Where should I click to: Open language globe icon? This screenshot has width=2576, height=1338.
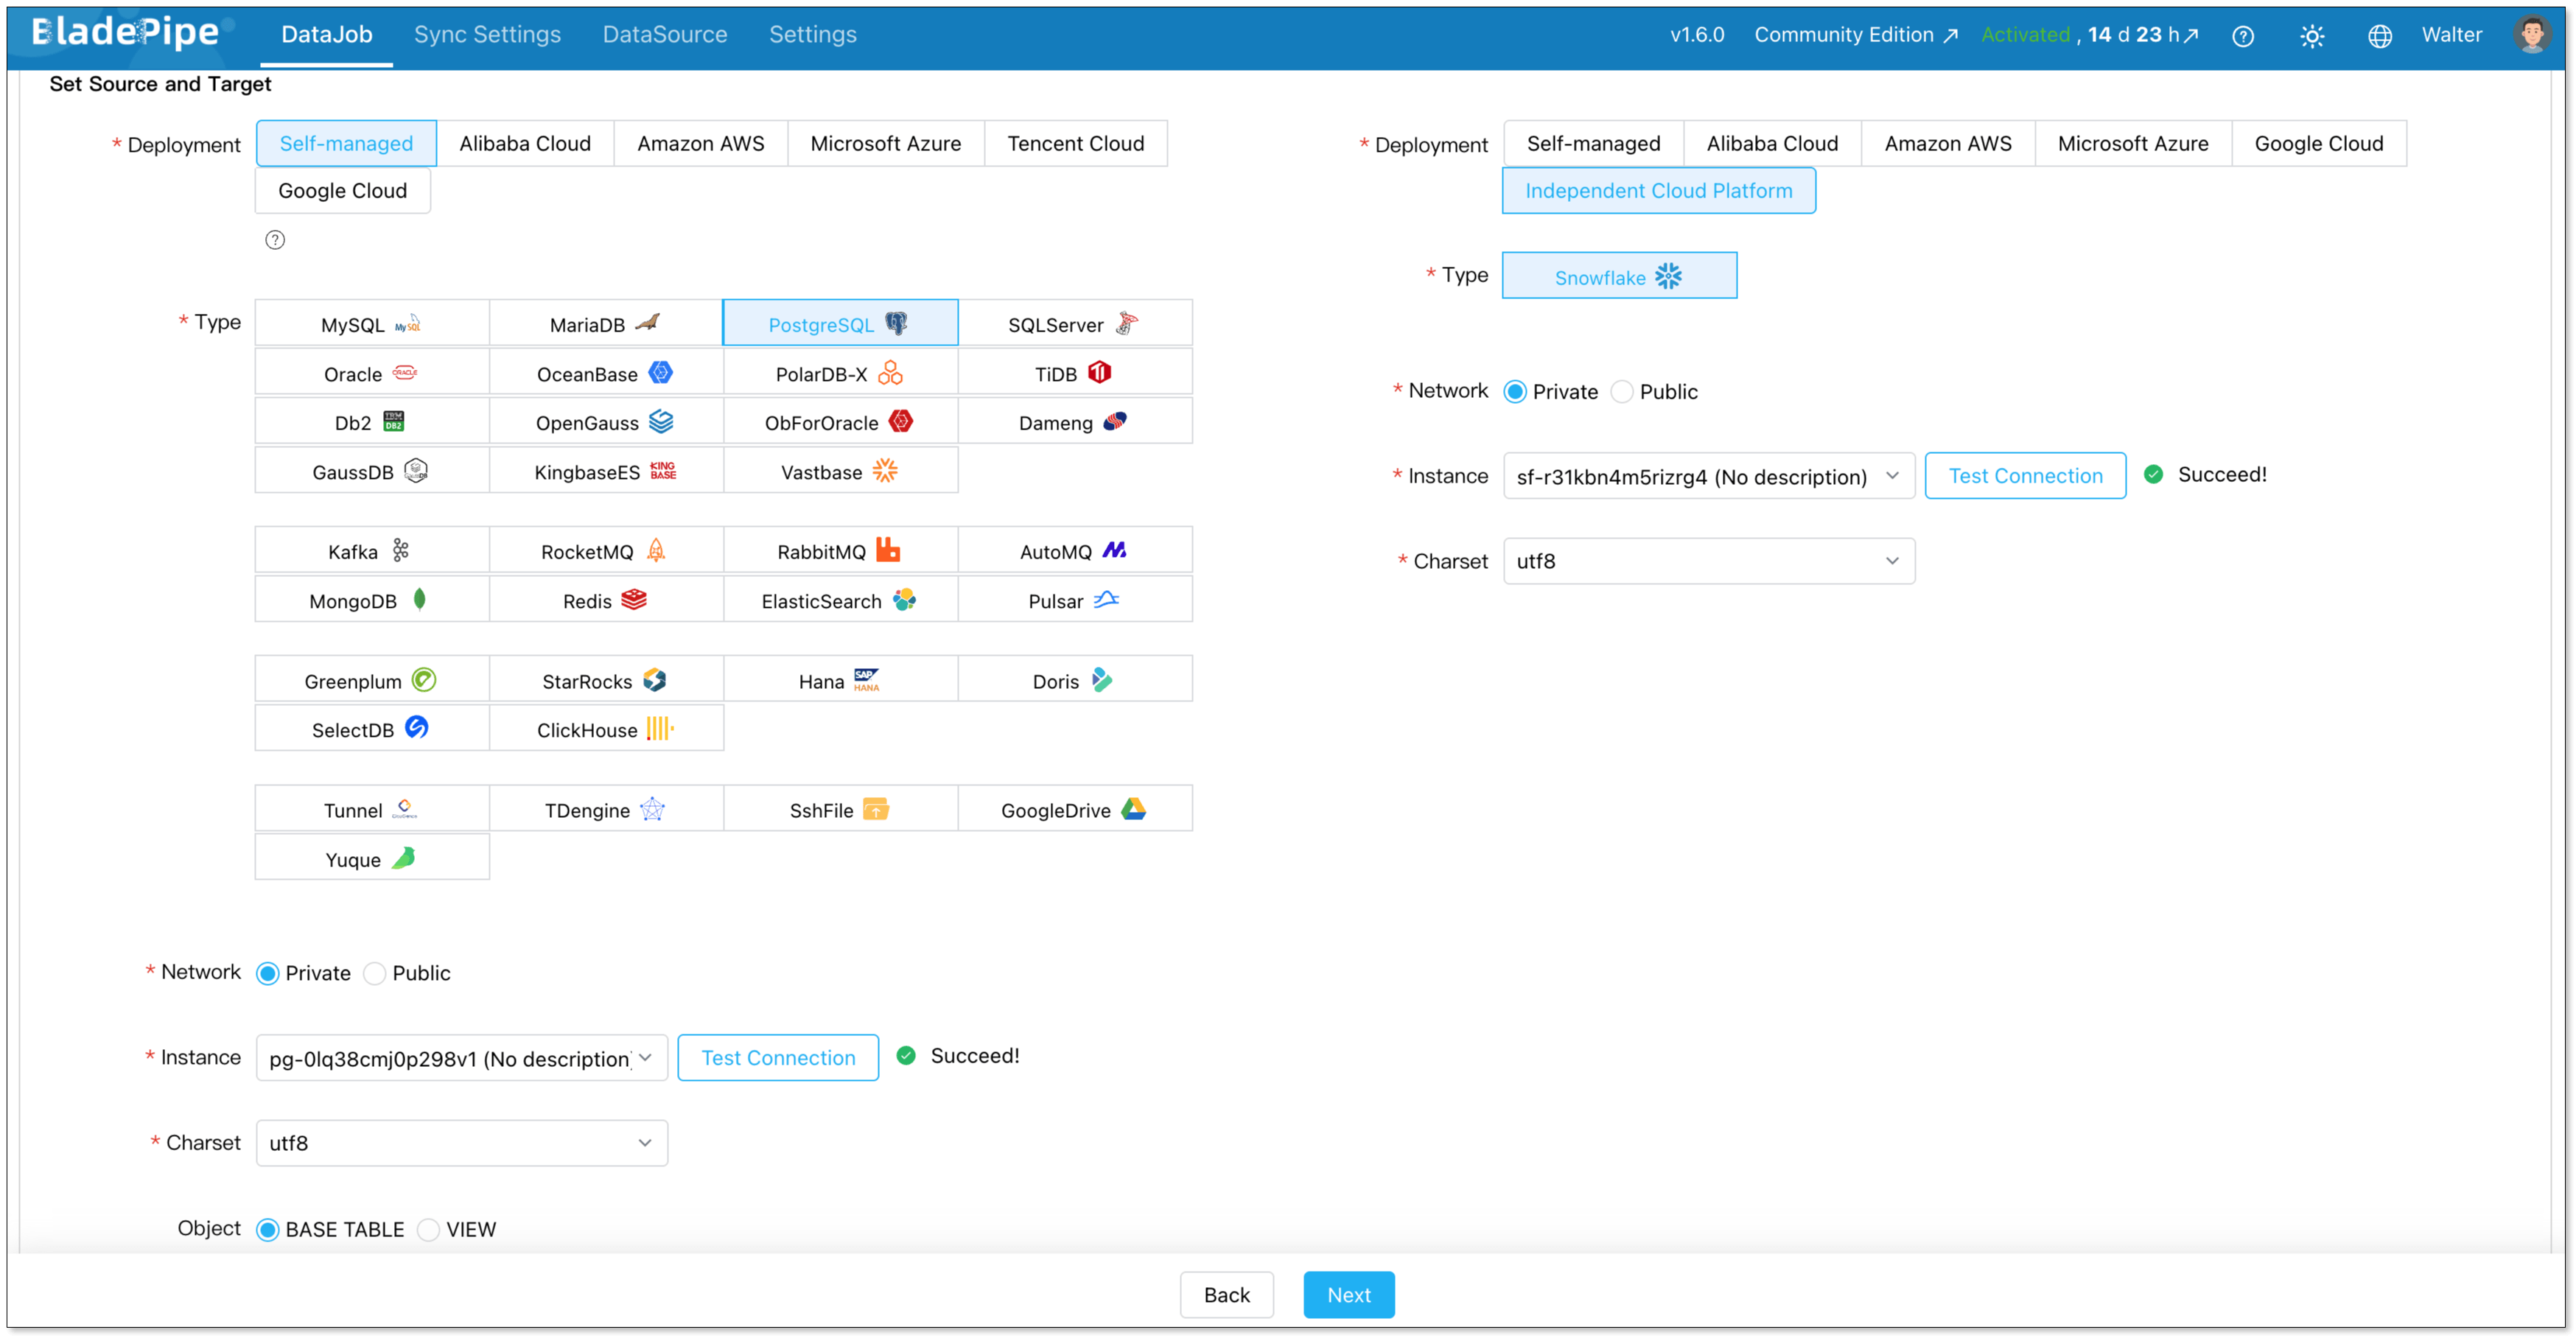pos(2380,36)
